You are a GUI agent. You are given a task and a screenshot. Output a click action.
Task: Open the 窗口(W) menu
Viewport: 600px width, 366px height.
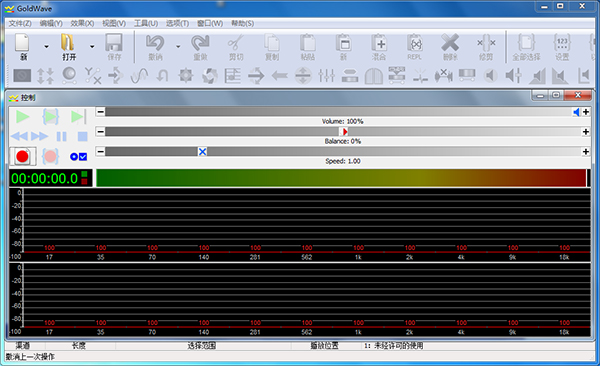click(210, 23)
